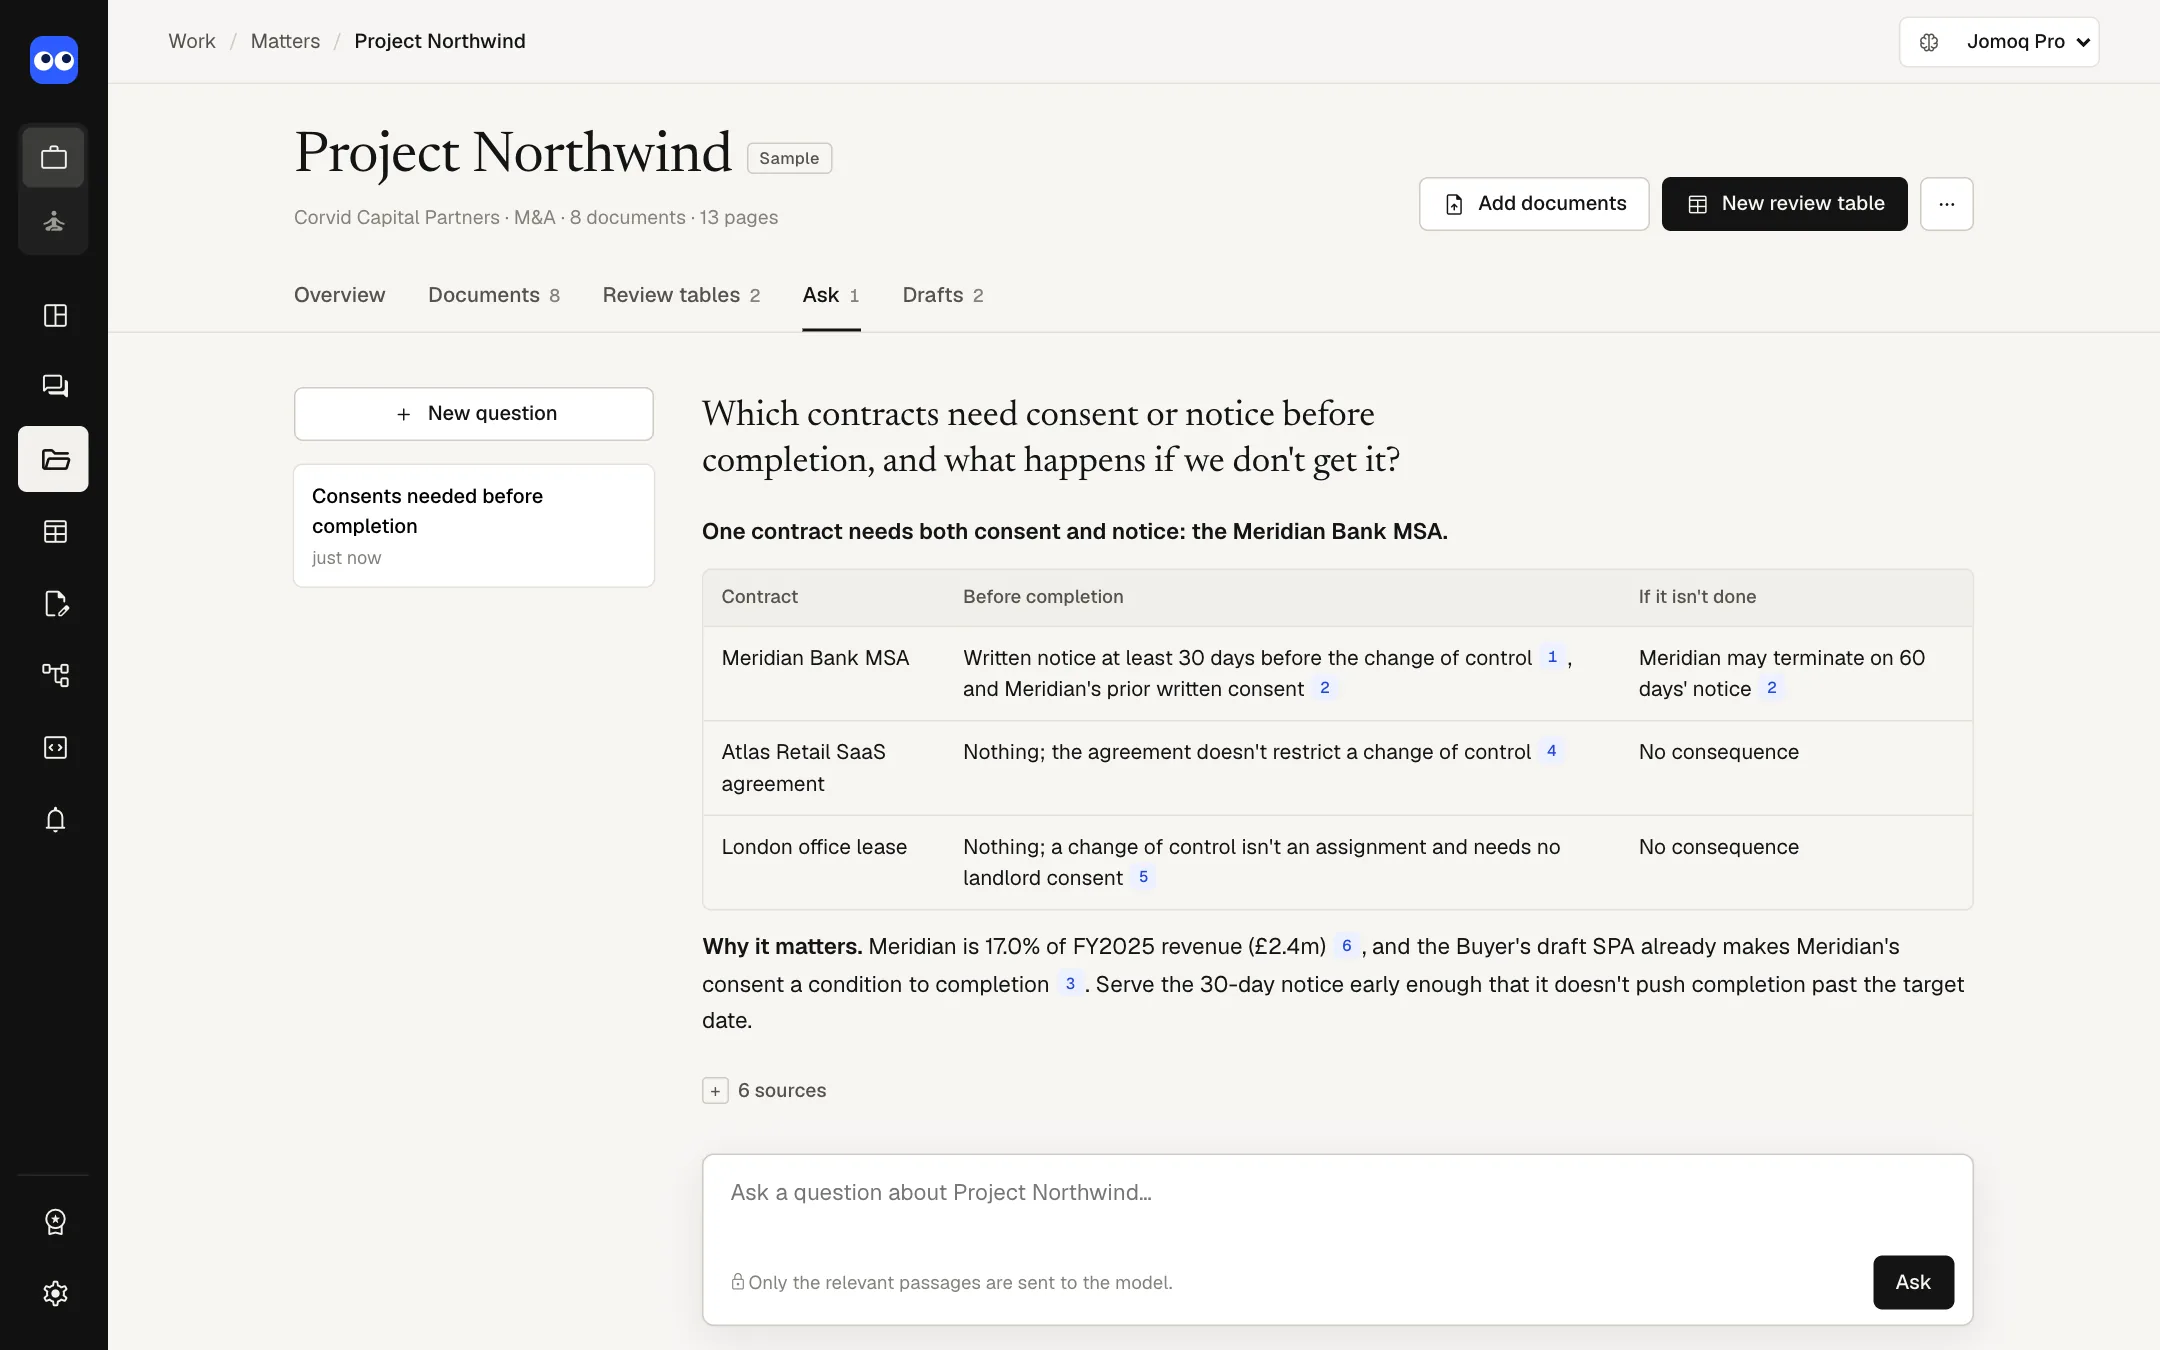This screenshot has height=1350, width=2160.
Task: Open the code brackets icon in sidebar
Action: 55,747
